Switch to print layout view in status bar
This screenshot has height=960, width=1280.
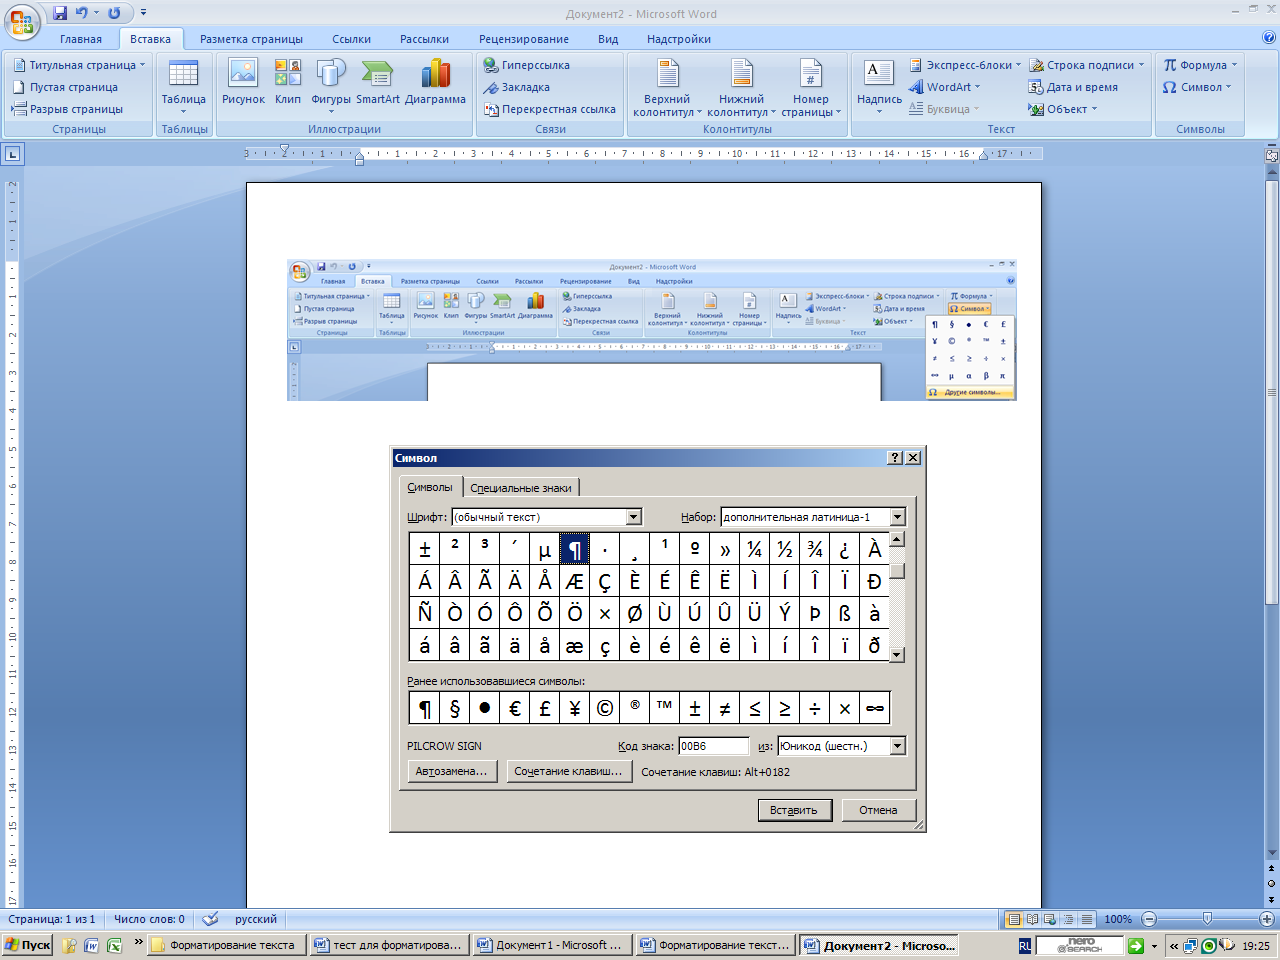(1015, 919)
